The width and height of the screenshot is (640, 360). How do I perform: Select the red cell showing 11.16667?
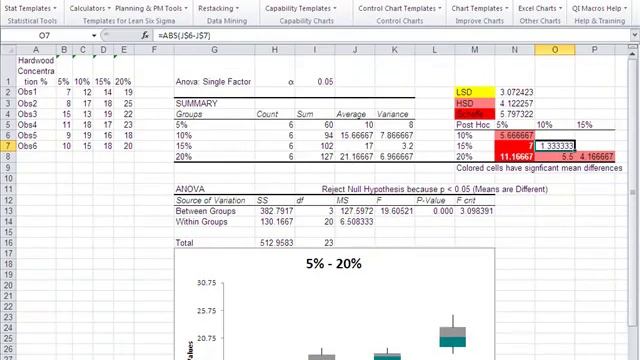(515, 156)
